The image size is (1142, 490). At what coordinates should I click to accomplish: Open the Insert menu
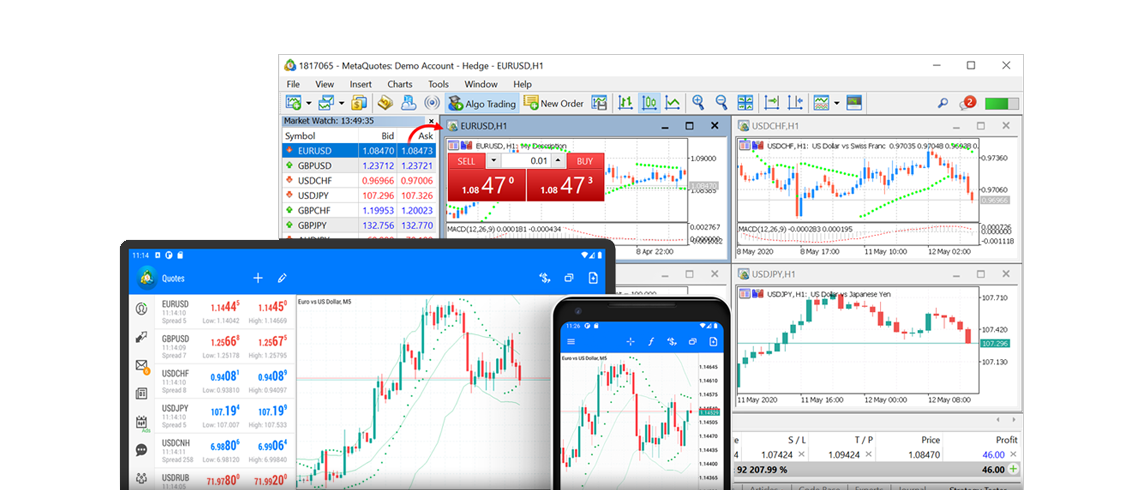pos(361,84)
